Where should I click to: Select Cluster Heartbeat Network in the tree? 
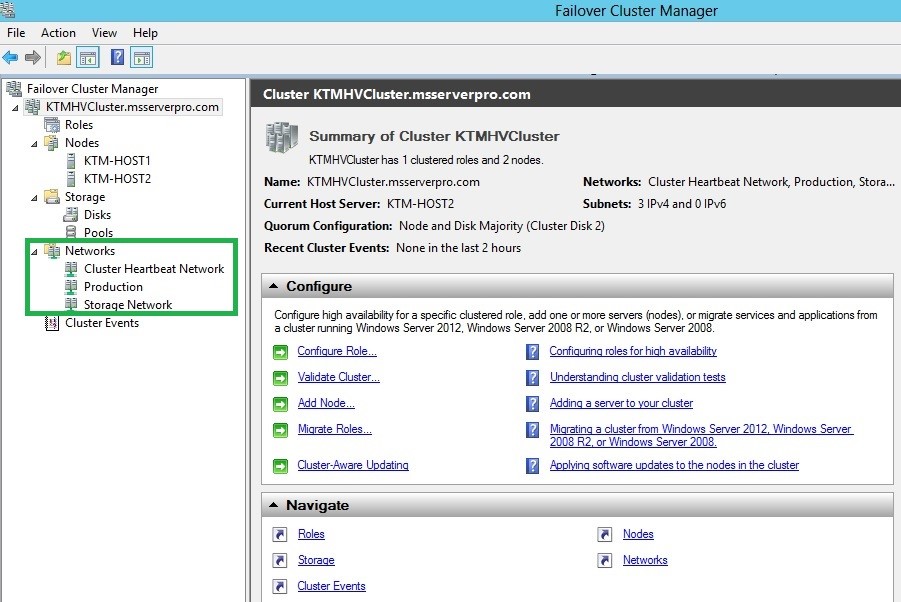coord(154,269)
